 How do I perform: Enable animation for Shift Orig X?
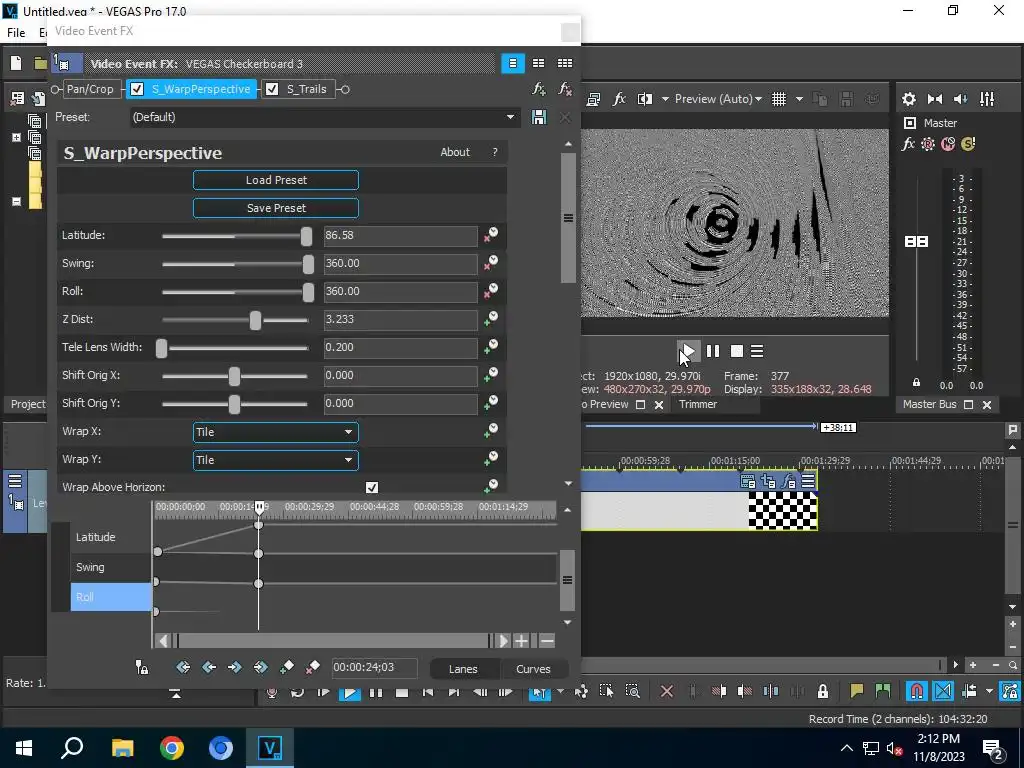click(490, 376)
